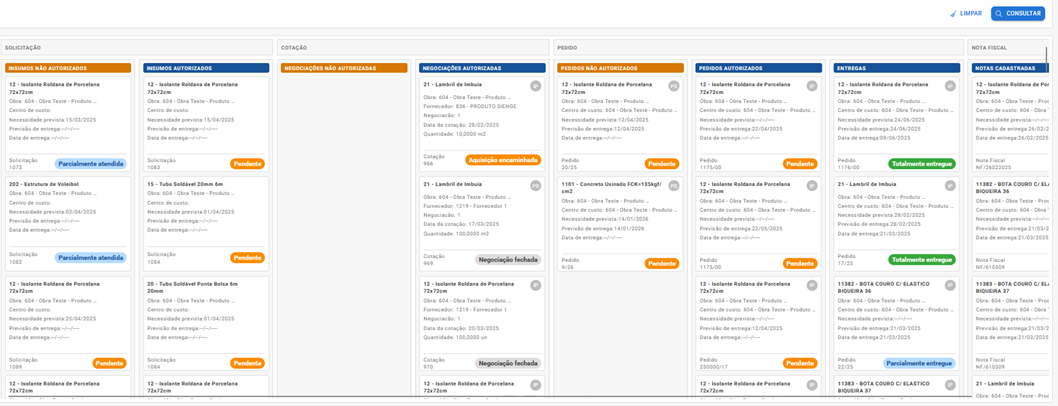Click Negociação fechada status on Cotação 970

click(x=509, y=363)
